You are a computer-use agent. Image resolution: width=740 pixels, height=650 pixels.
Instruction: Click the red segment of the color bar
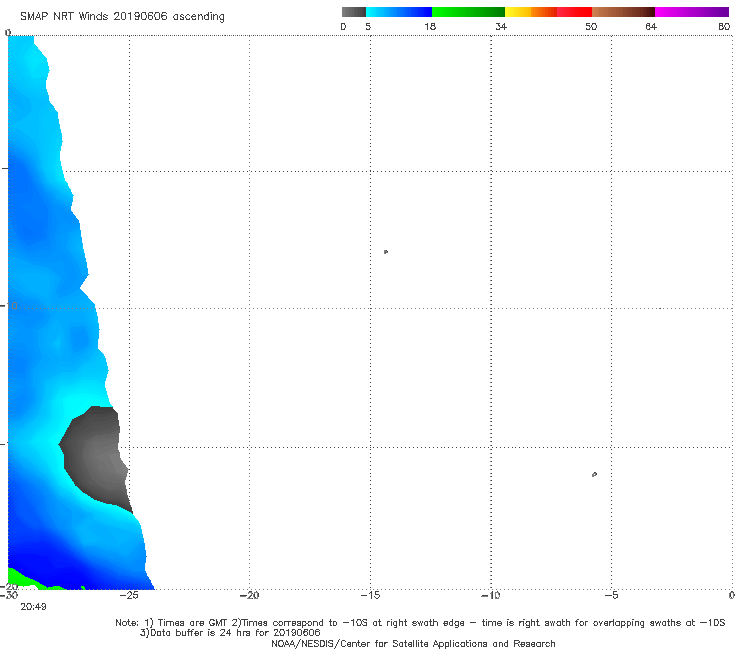[x=574, y=12]
